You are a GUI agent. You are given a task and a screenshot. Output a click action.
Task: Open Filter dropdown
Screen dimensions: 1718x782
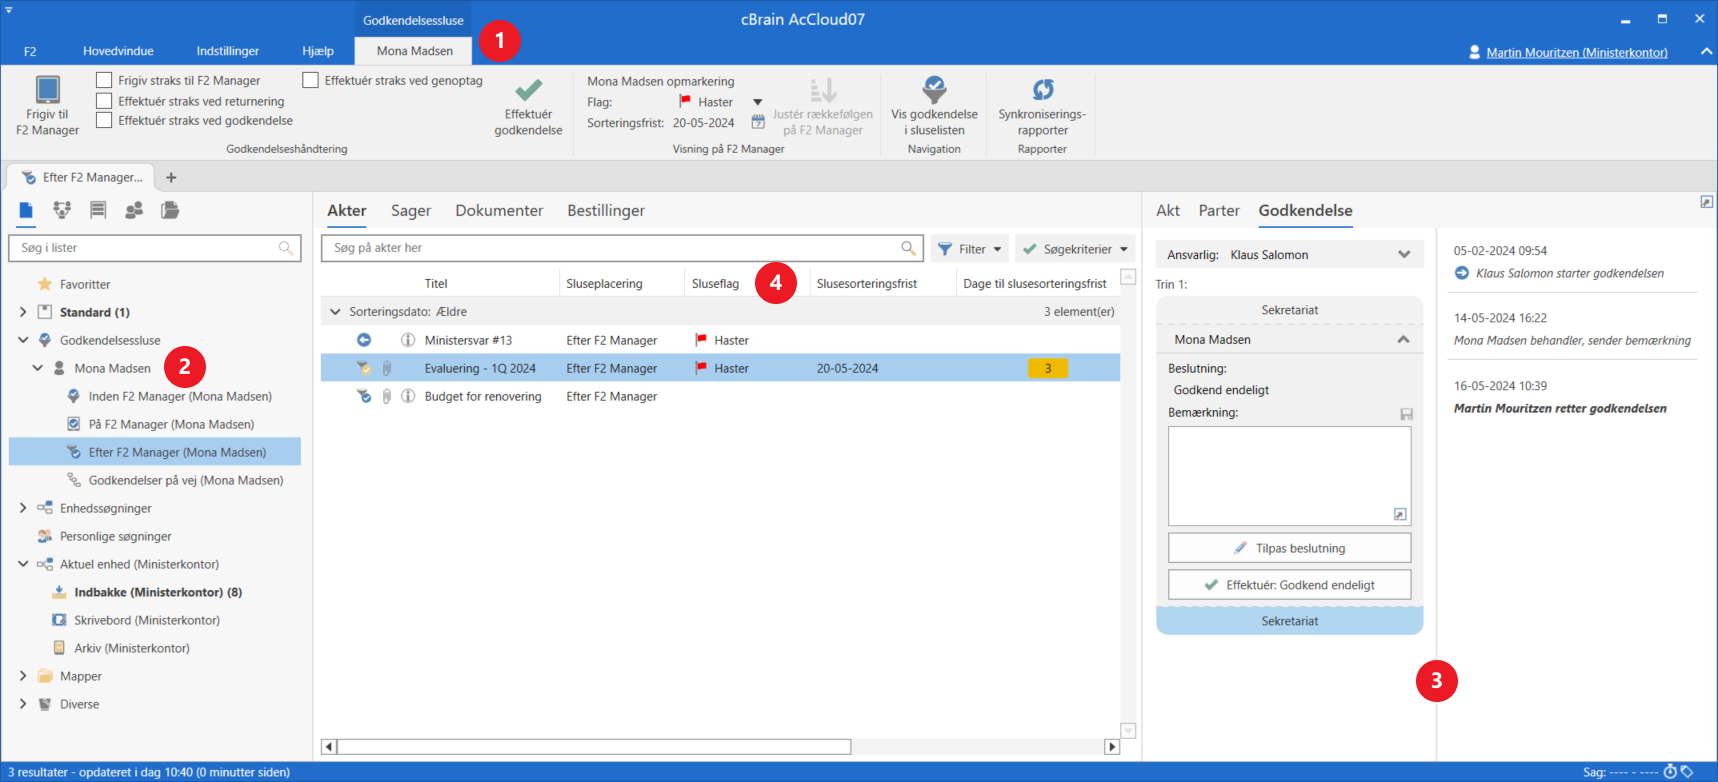[969, 249]
